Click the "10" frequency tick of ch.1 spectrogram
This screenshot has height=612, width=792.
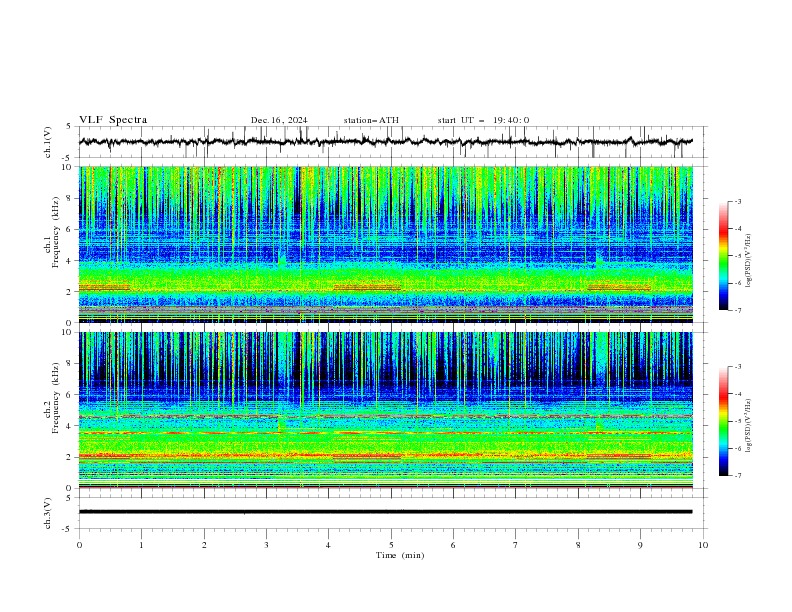(68, 167)
